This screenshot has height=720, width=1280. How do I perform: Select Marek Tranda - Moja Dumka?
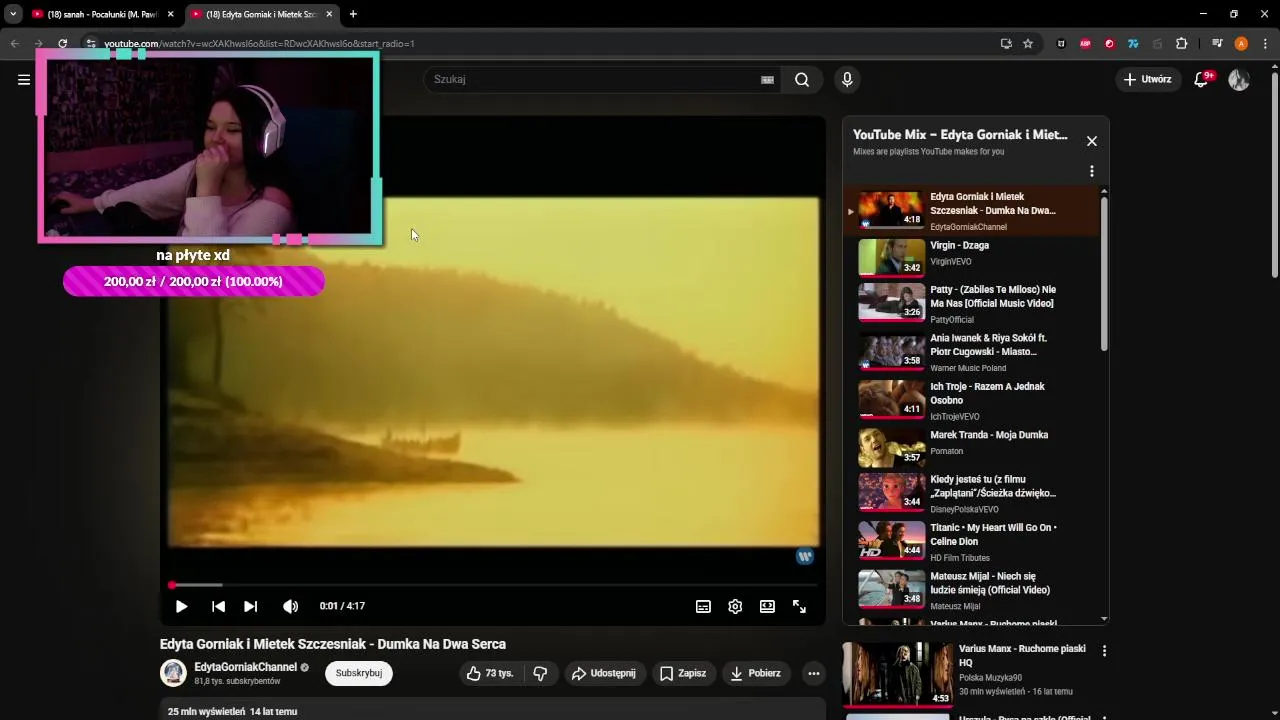point(971,448)
